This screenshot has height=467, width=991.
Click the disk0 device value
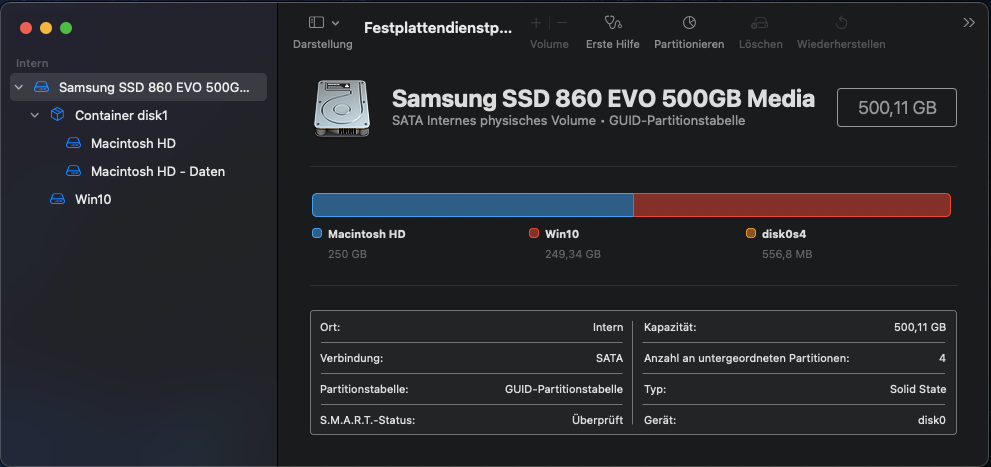click(x=932, y=420)
